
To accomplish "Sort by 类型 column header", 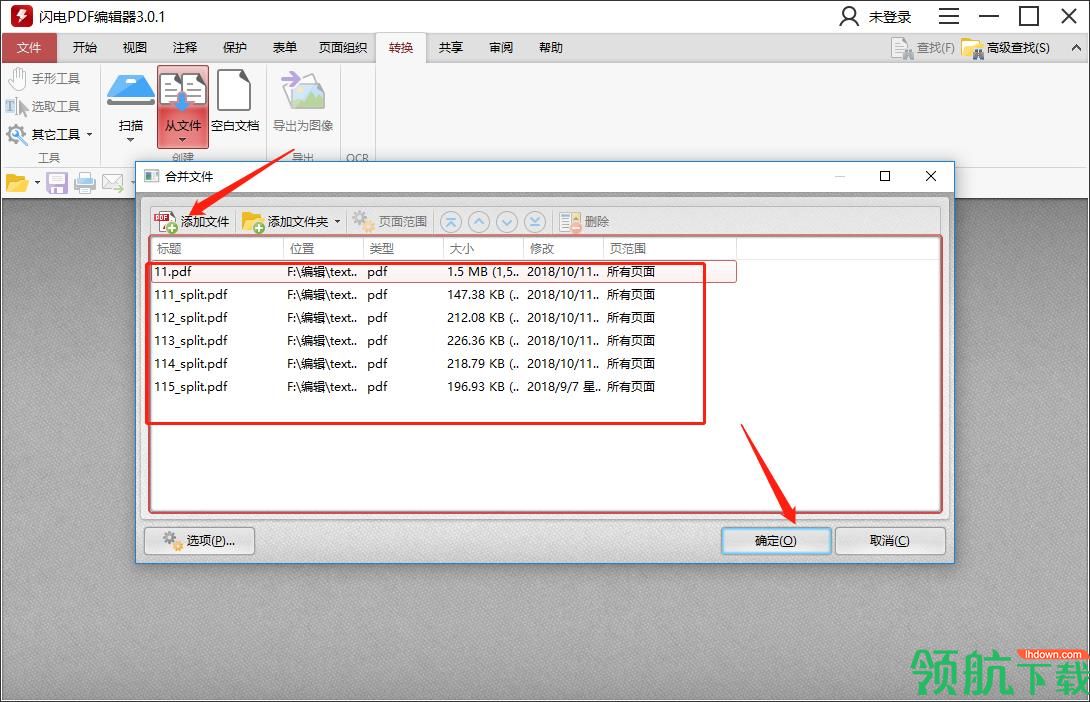I will click(x=403, y=249).
